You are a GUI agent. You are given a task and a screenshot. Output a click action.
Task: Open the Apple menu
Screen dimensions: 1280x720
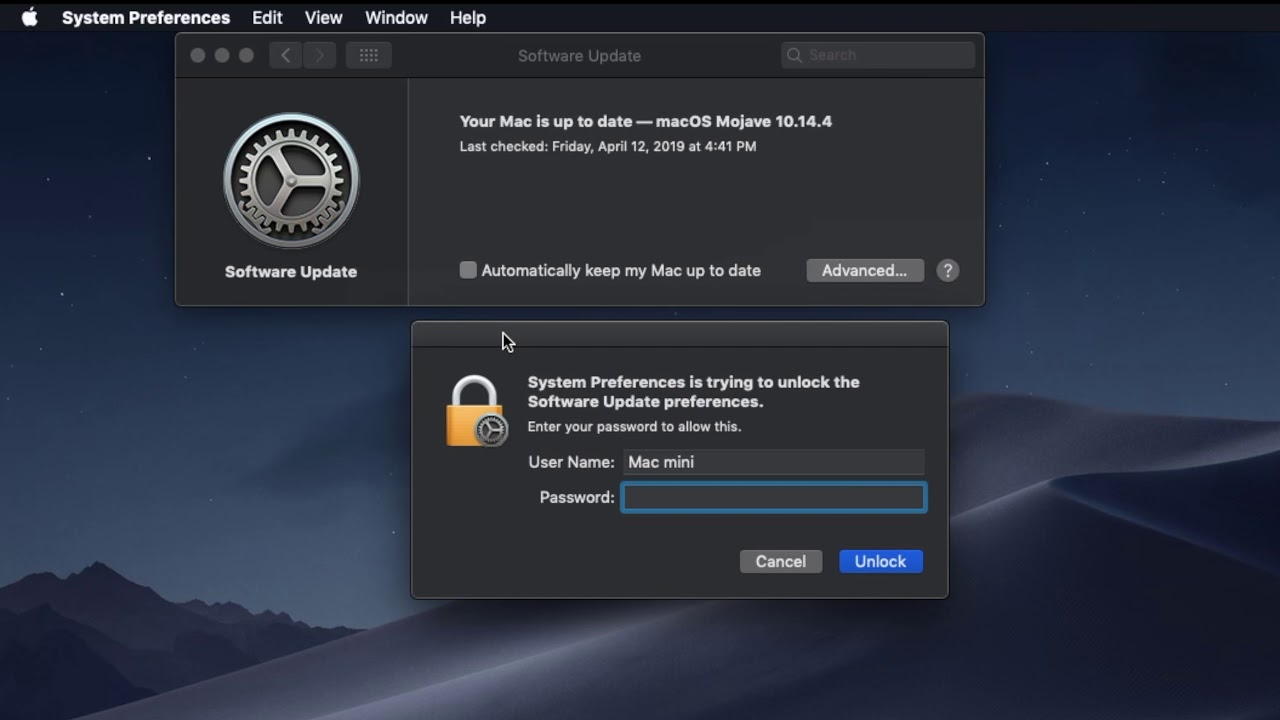click(x=30, y=17)
